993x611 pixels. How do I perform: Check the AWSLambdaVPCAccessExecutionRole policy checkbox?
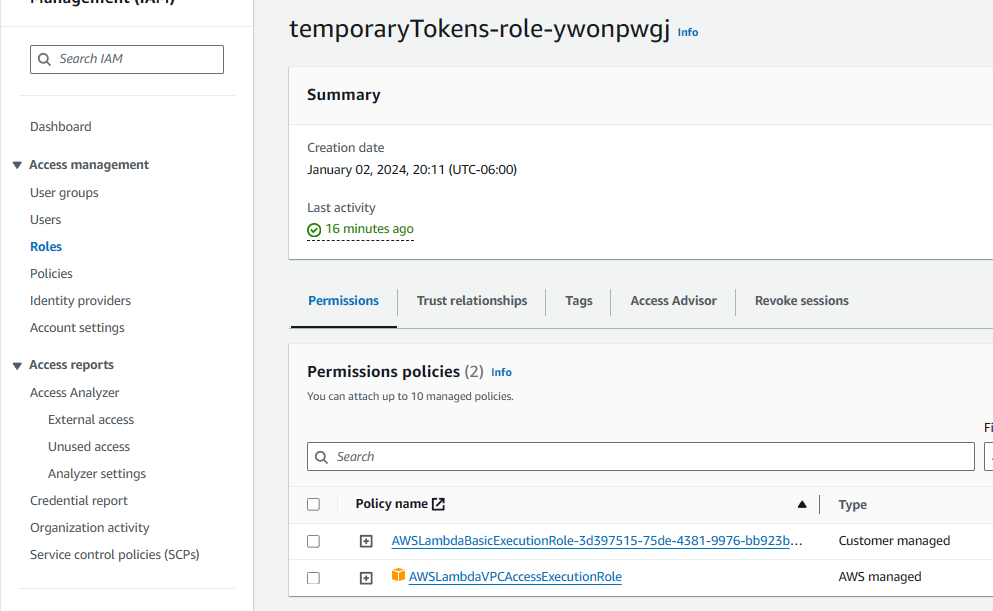point(313,578)
